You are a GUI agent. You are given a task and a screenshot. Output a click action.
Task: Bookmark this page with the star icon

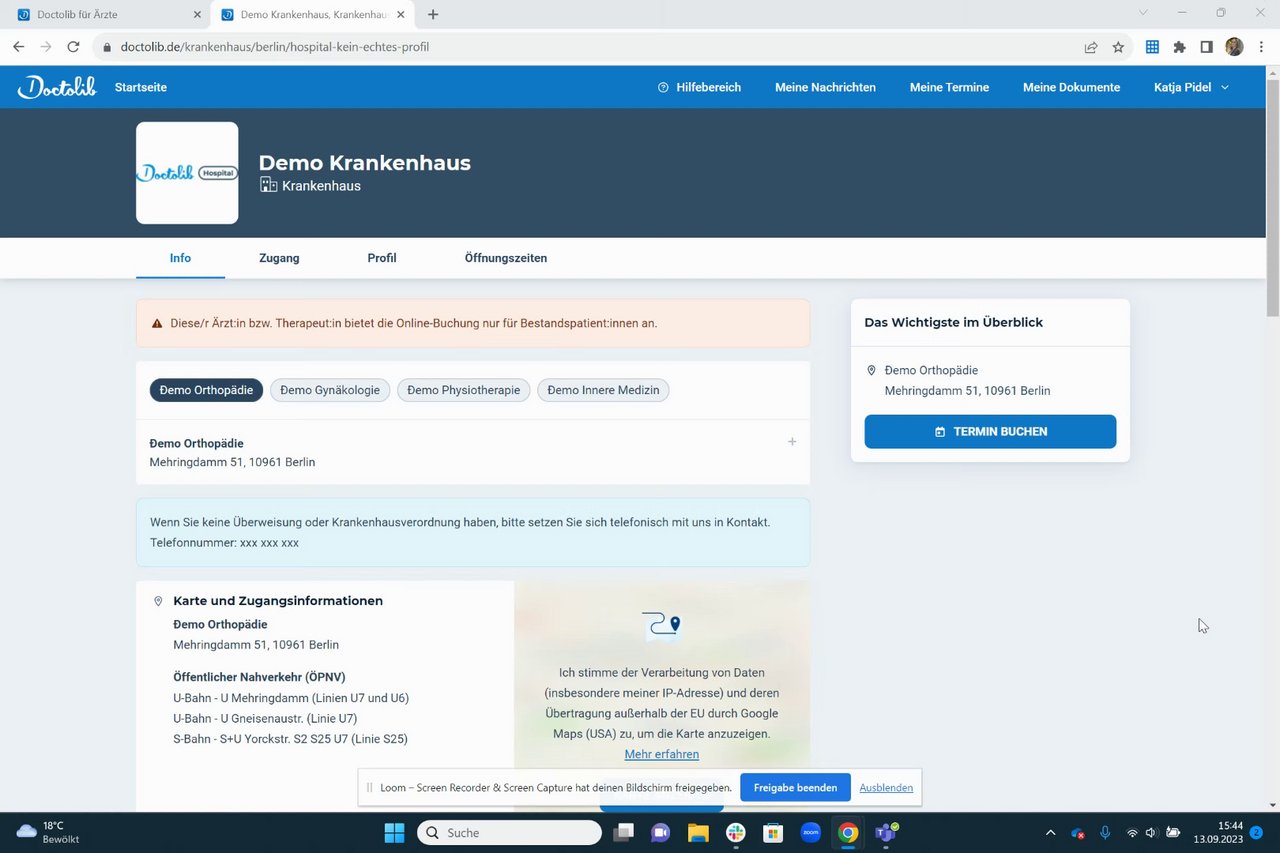coord(1118,47)
